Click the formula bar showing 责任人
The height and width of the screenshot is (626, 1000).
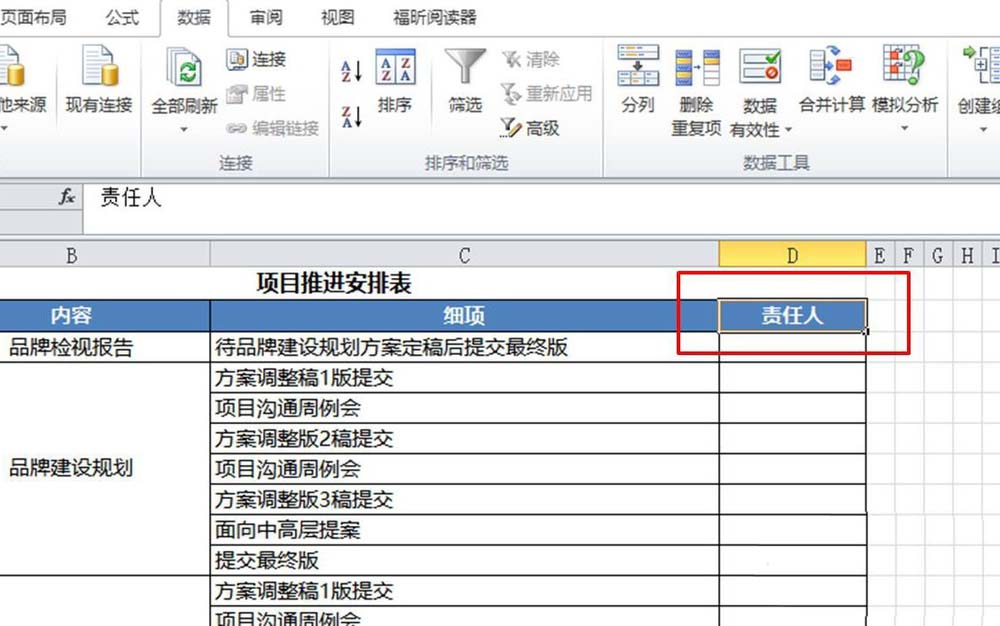541,208
